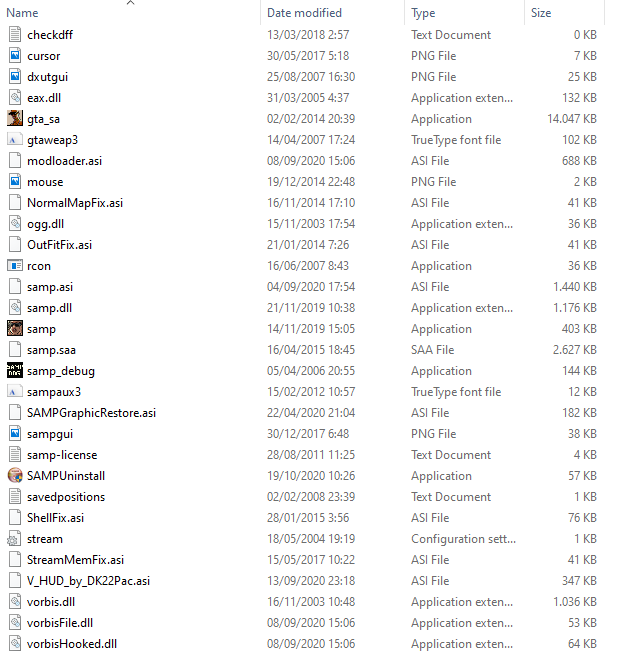Sort files by Size column header
The image size is (643, 659).
541,13
